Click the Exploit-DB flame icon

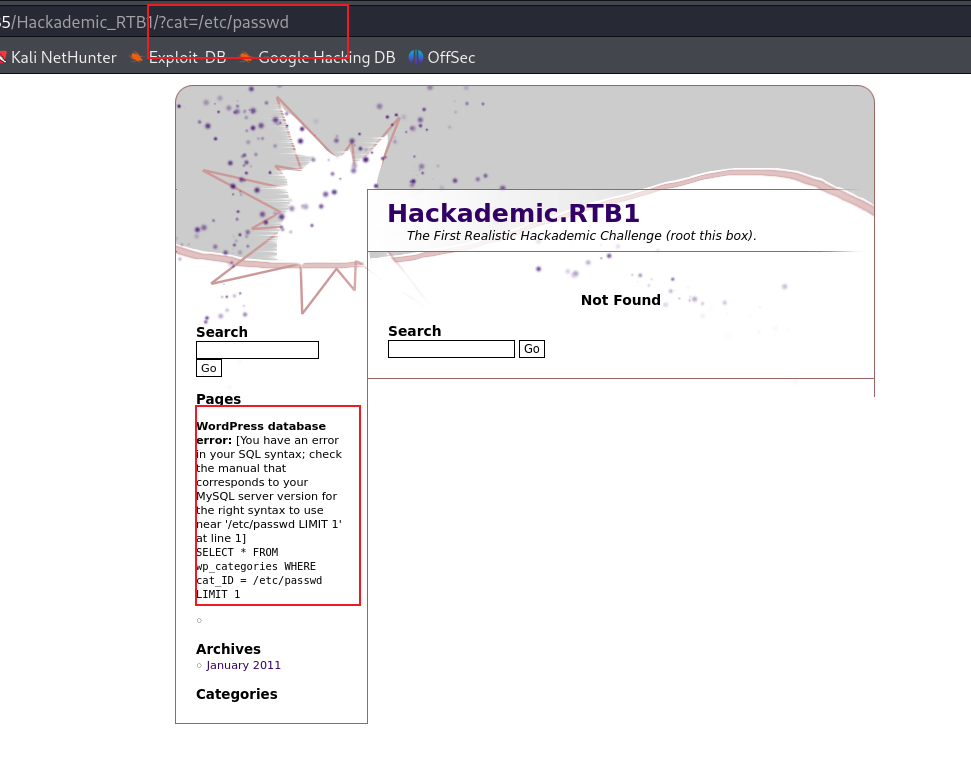136,57
